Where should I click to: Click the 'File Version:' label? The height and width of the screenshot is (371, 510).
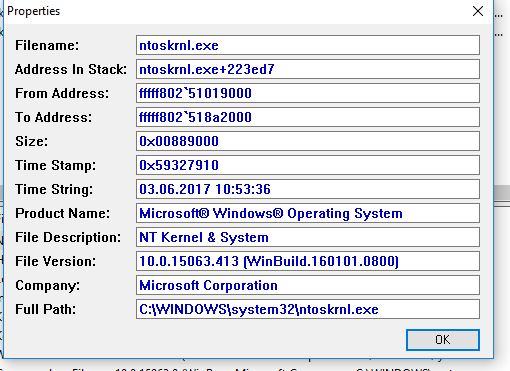pos(55,261)
